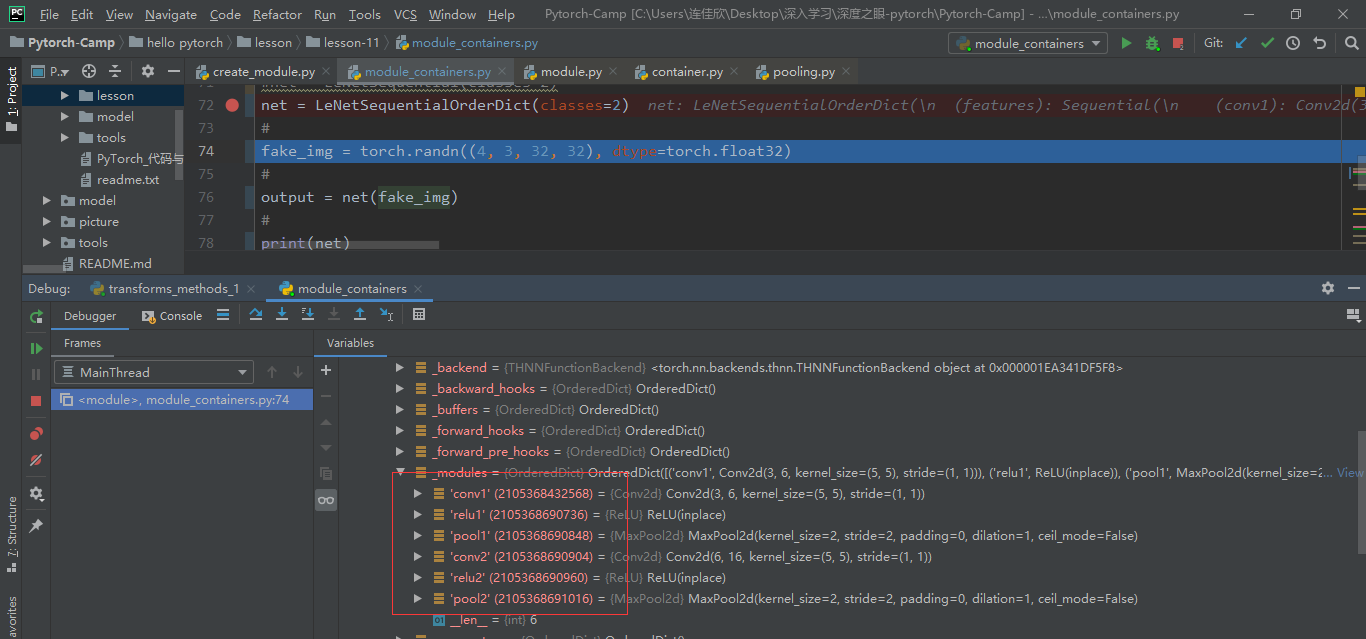
Task: Toggle breakpoint on line 72
Action: pyautogui.click(x=232, y=105)
